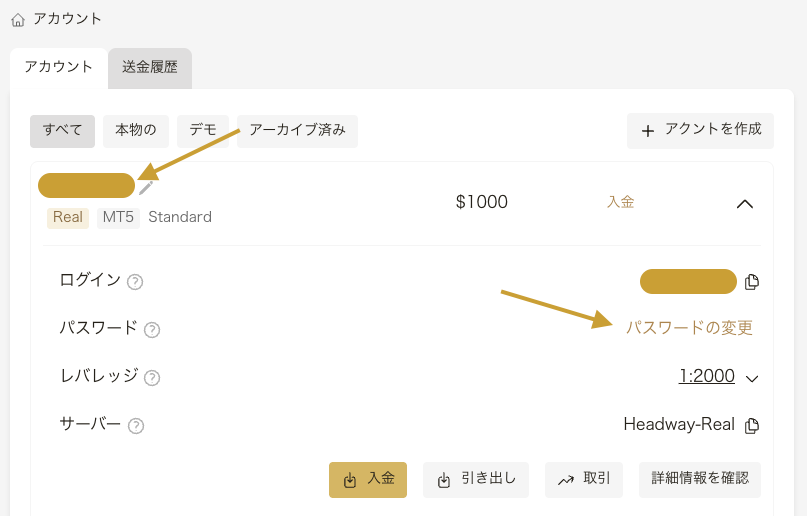Open help tooltip next to パスワード
The width and height of the screenshot is (807, 516).
point(152,329)
